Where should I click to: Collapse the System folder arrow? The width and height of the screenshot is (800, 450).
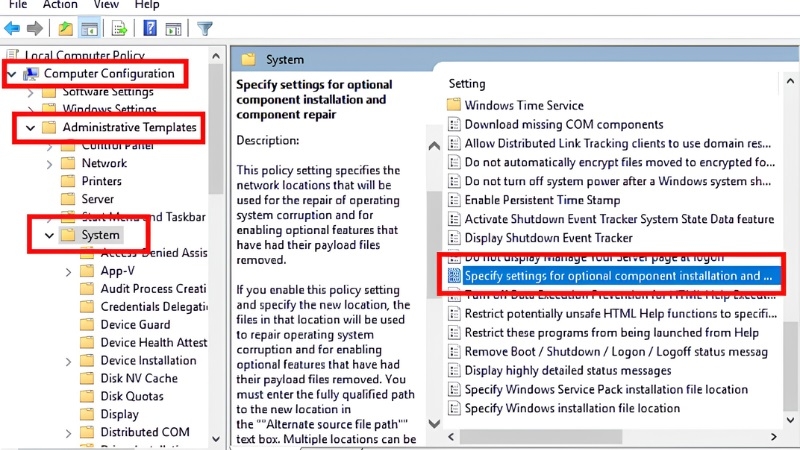[49, 236]
